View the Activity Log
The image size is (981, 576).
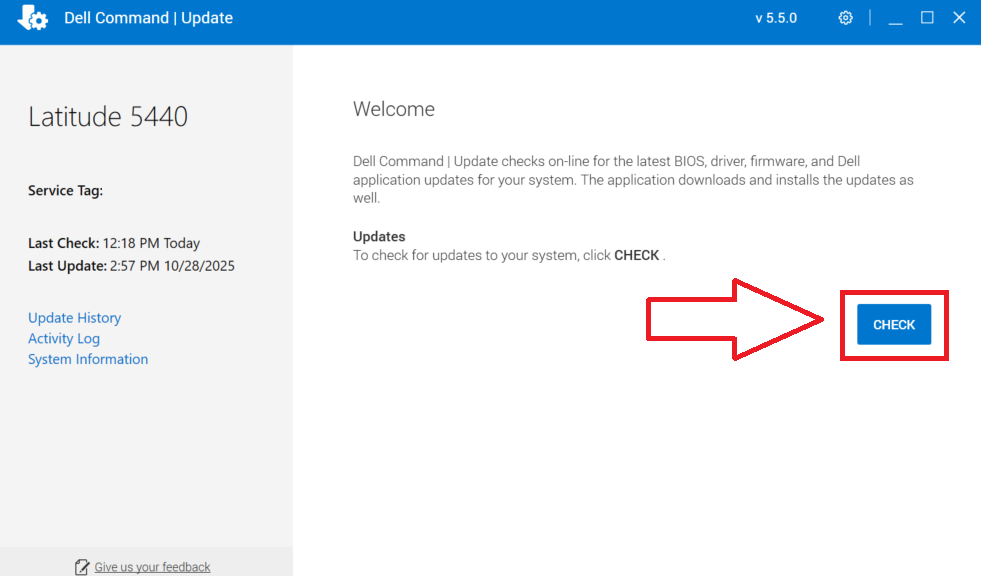64,339
